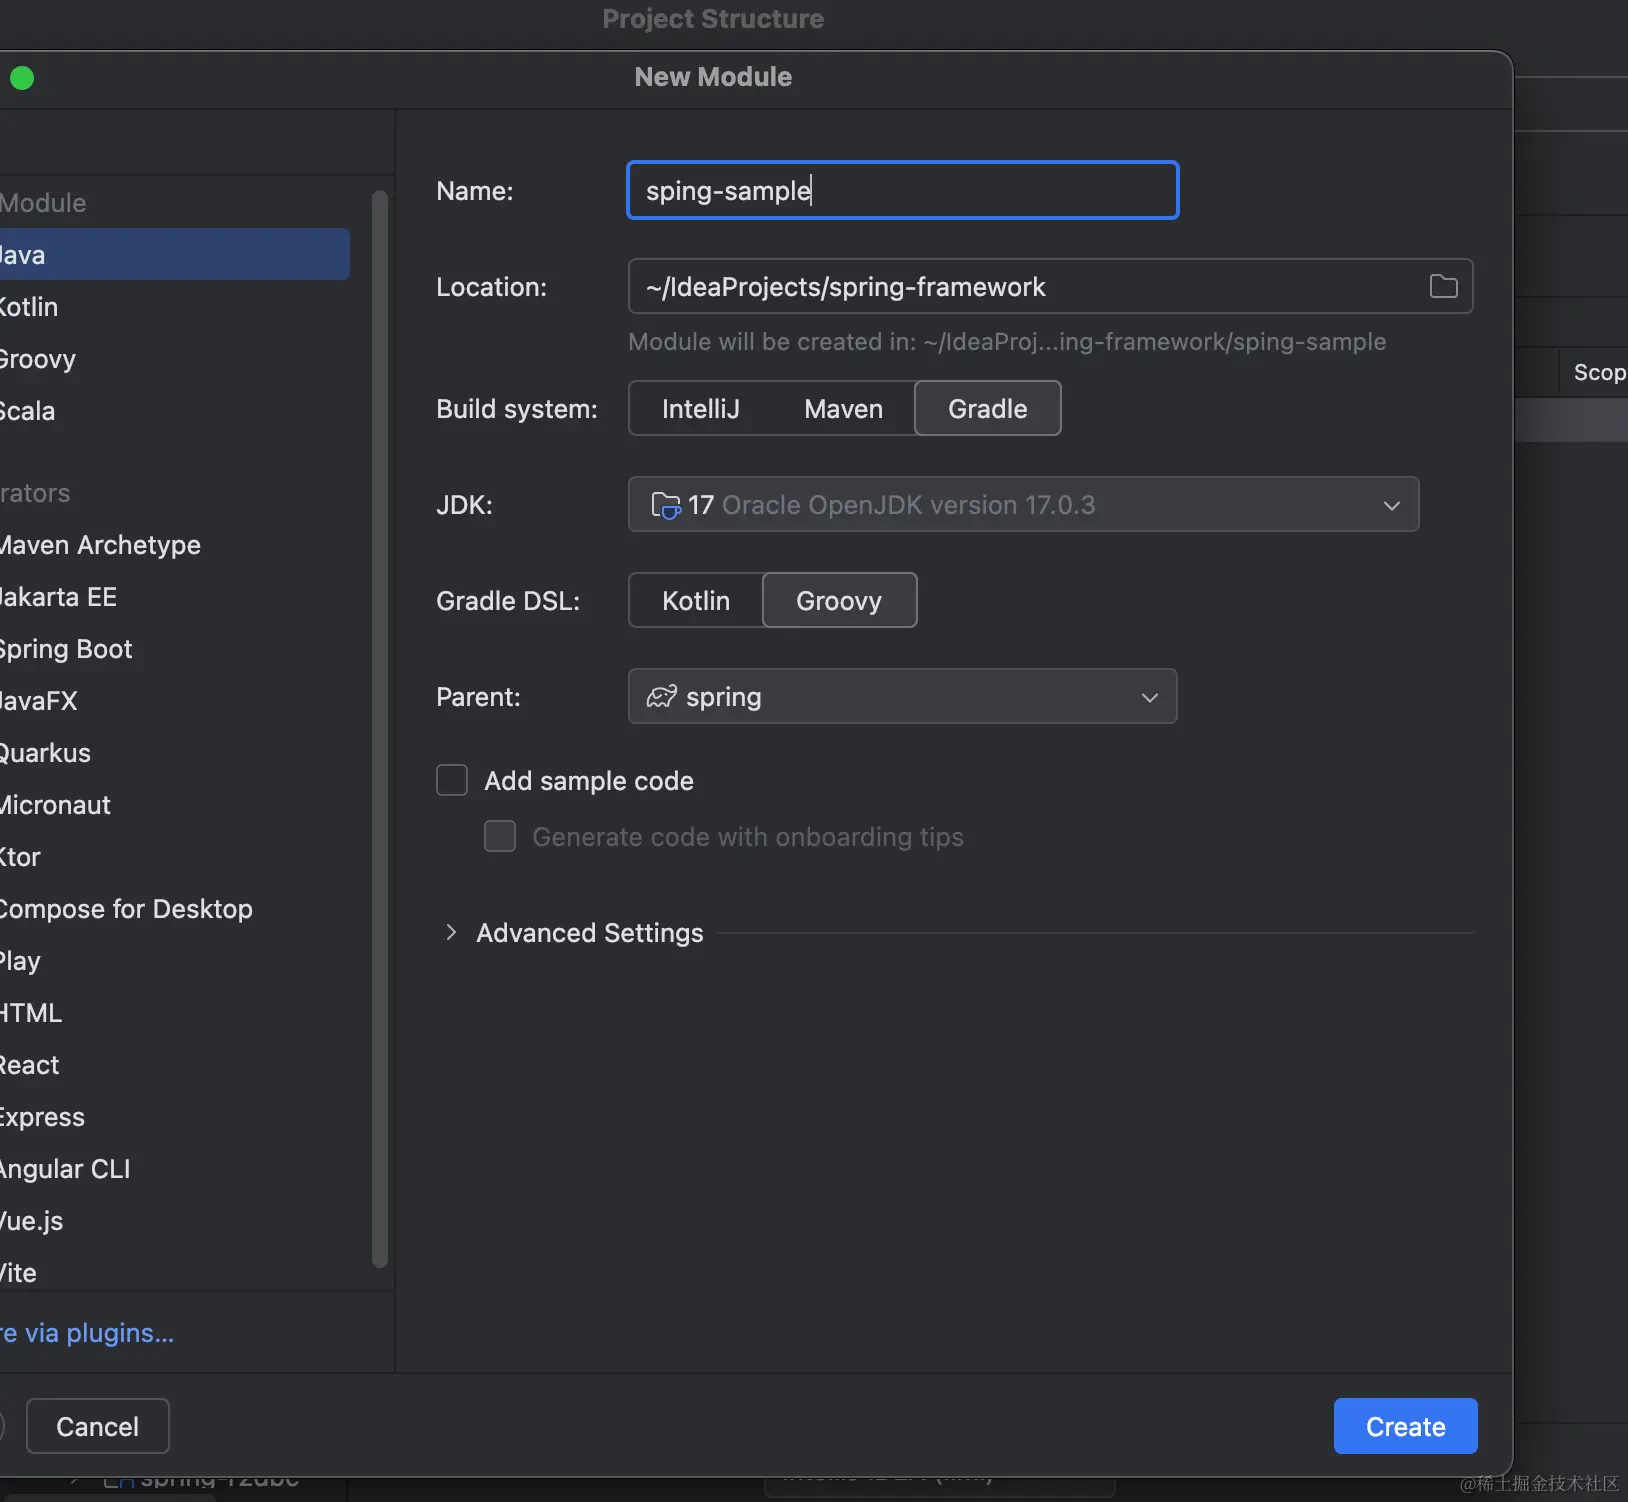Image resolution: width=1628 pixels, height=1502 pixels.
Task: Click the green window maximize button
Action: coord(22,78)
